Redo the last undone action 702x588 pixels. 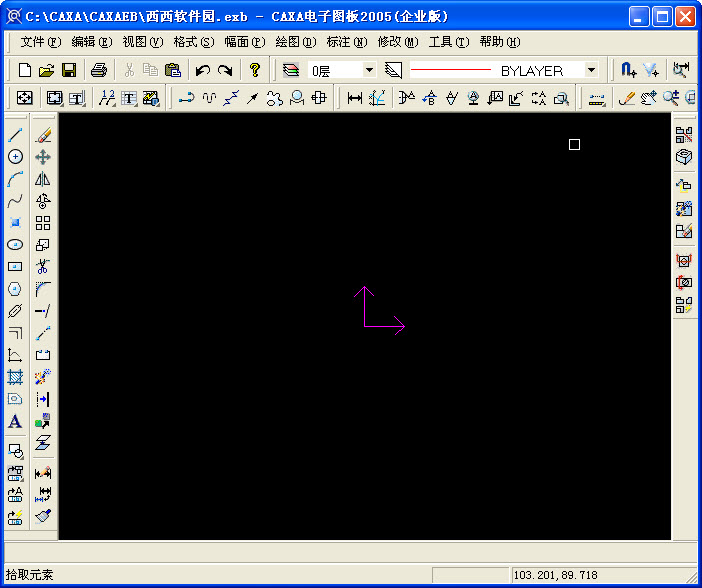coord(225,70)
